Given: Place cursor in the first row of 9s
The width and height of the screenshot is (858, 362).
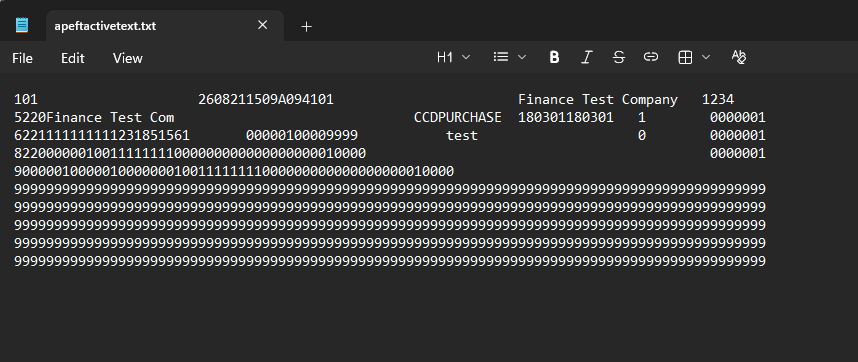Looking at the screenshot, I should click(390, 189).
